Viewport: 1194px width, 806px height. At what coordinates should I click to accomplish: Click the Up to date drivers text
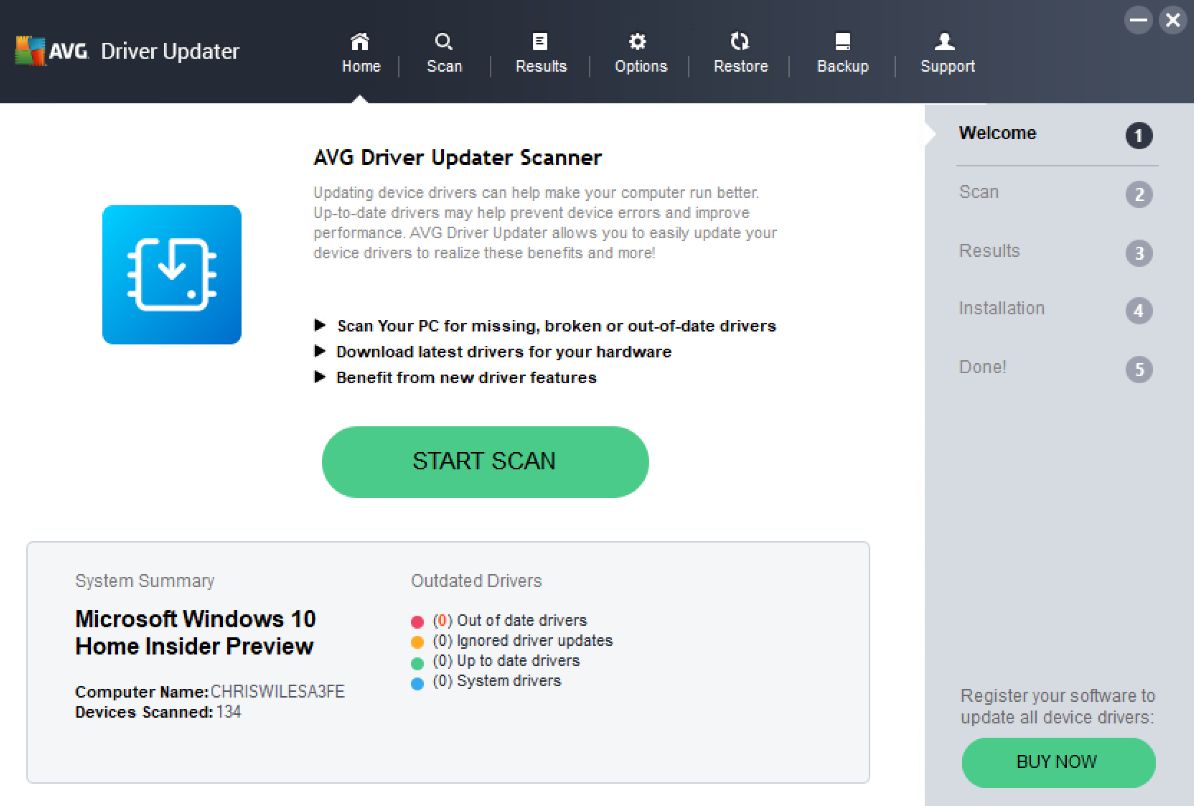click(x=506, y=660)
